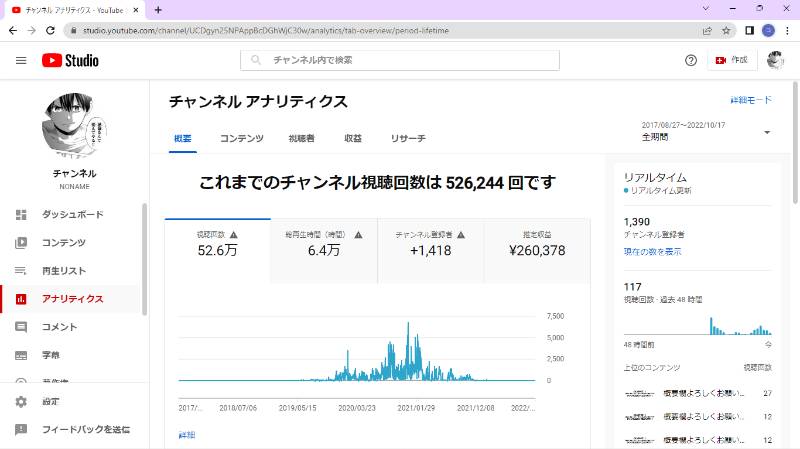Click the browser back arrow

click(13, 31)
